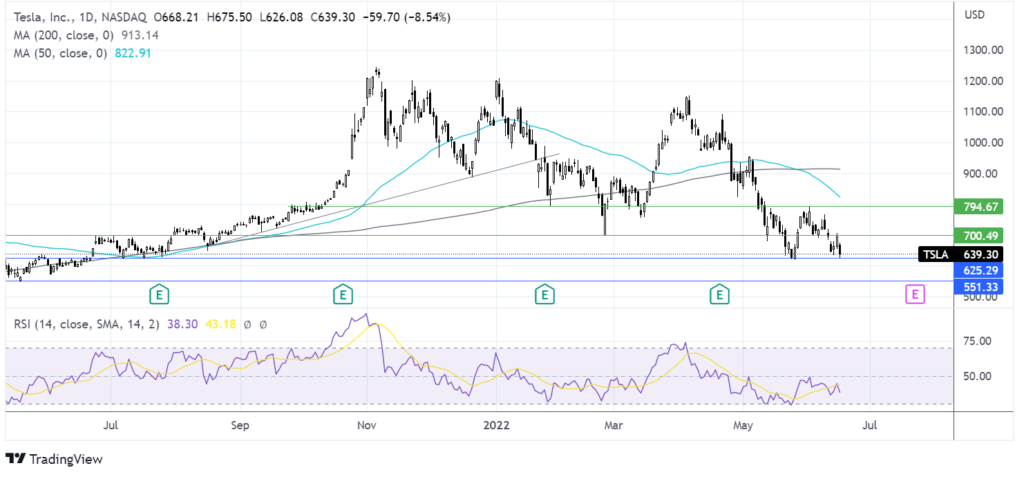Click the O668.21 open value in the header
The width and height of the screenshot is (1024, 477).
click(x=178, y=18)
